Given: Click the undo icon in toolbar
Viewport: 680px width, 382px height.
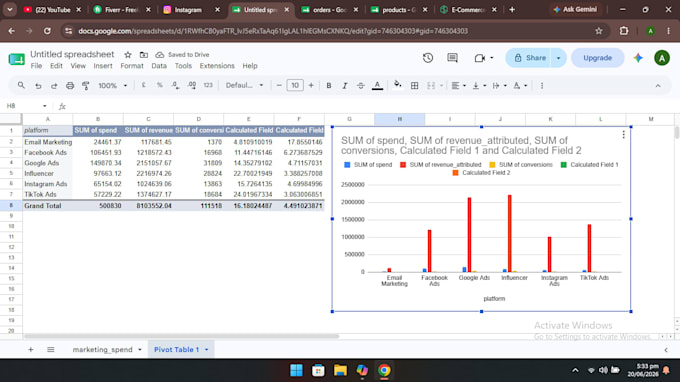Looking at the screenshot, I should coord(38,86).
